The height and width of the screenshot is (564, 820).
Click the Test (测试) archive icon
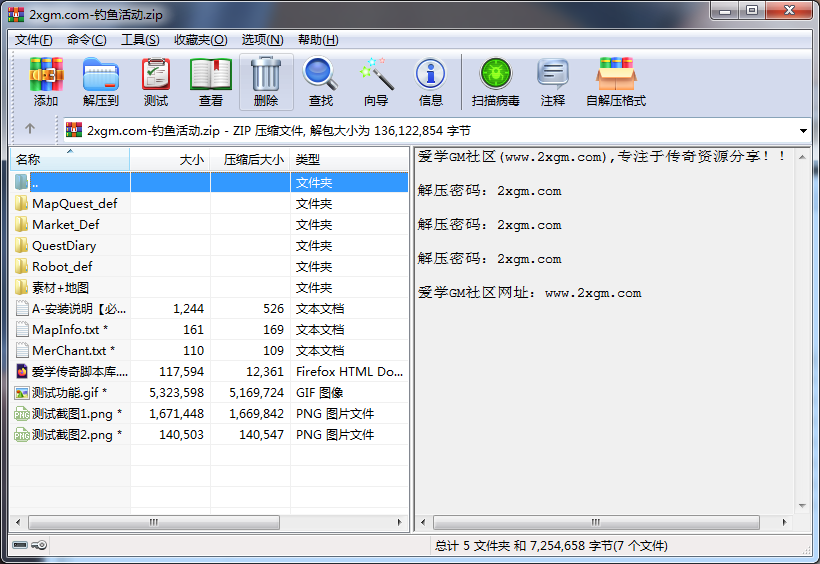(156, 74)
